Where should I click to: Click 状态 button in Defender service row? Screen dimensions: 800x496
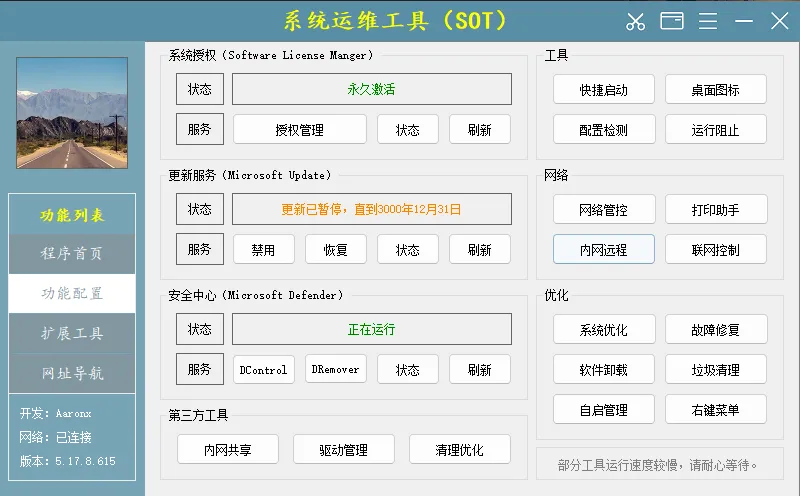point(408,369)
